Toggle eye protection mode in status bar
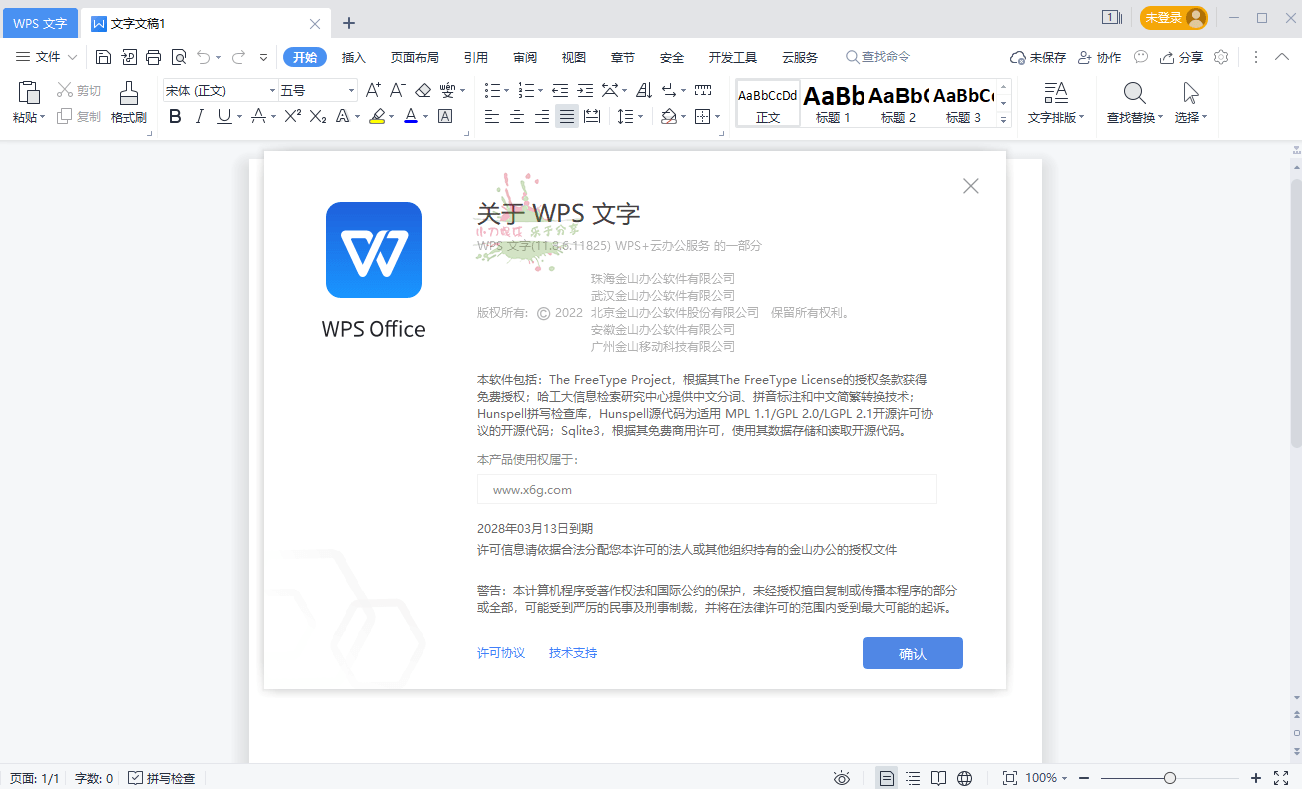The width and height of the screenshot is (1302, 789). (841, 777)
